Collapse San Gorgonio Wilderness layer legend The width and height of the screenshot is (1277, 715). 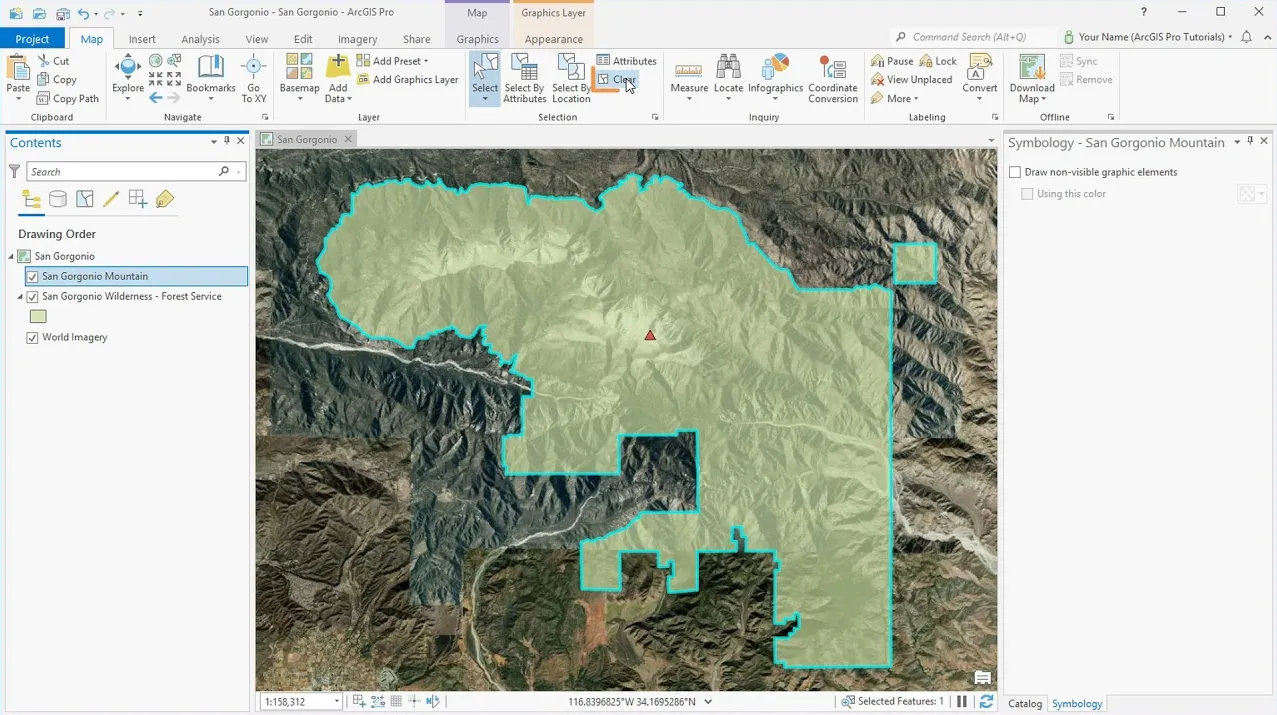[20, 297]
